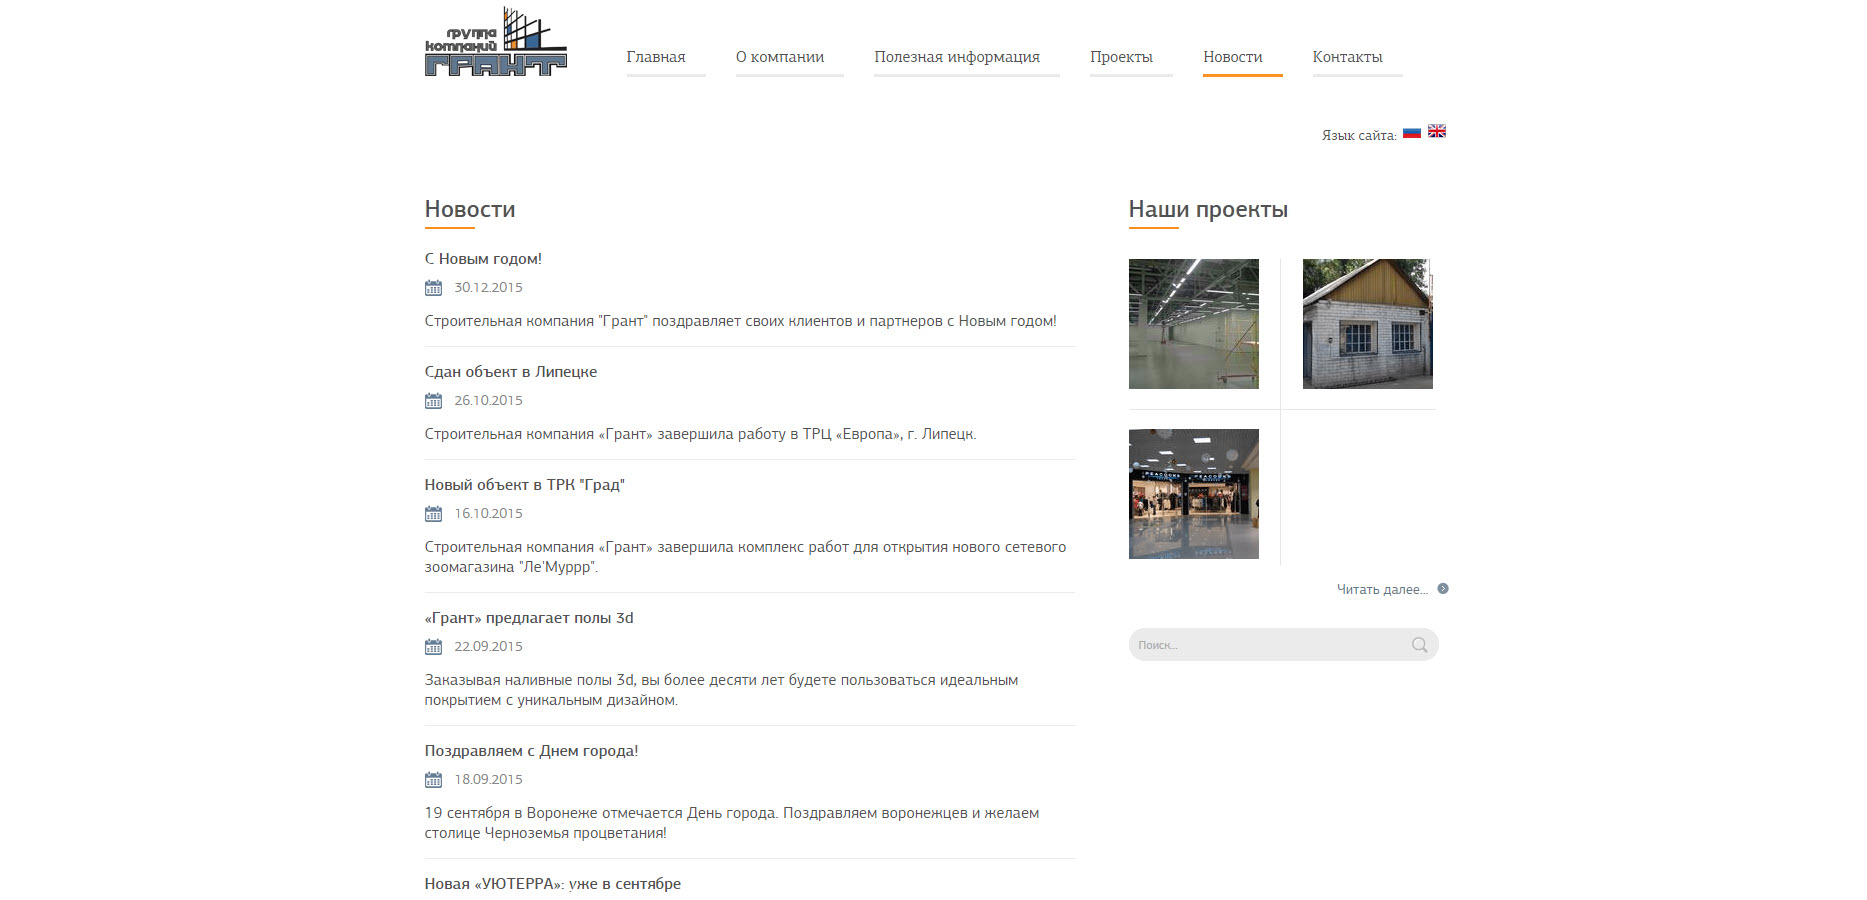
Task: Click the arrow icon next to Читать далее
Action: (1443, 589)
